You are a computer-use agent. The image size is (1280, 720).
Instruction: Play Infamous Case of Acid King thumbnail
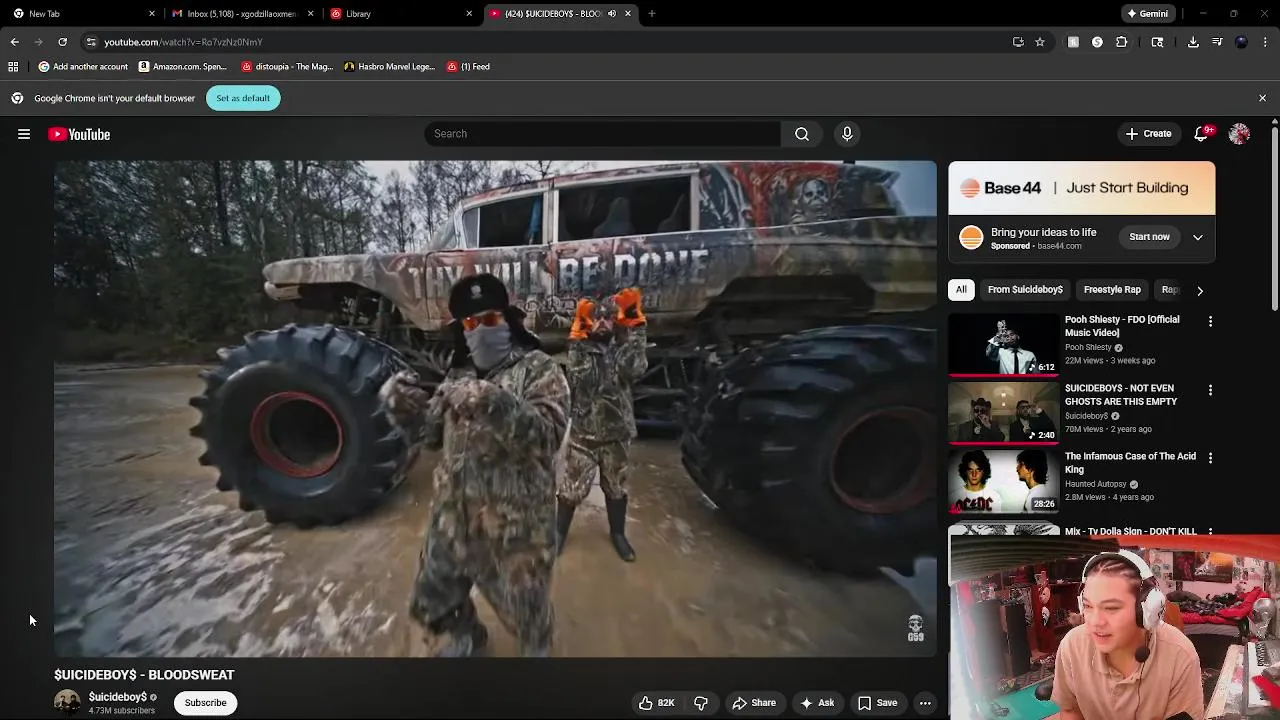click(1003, 481)
